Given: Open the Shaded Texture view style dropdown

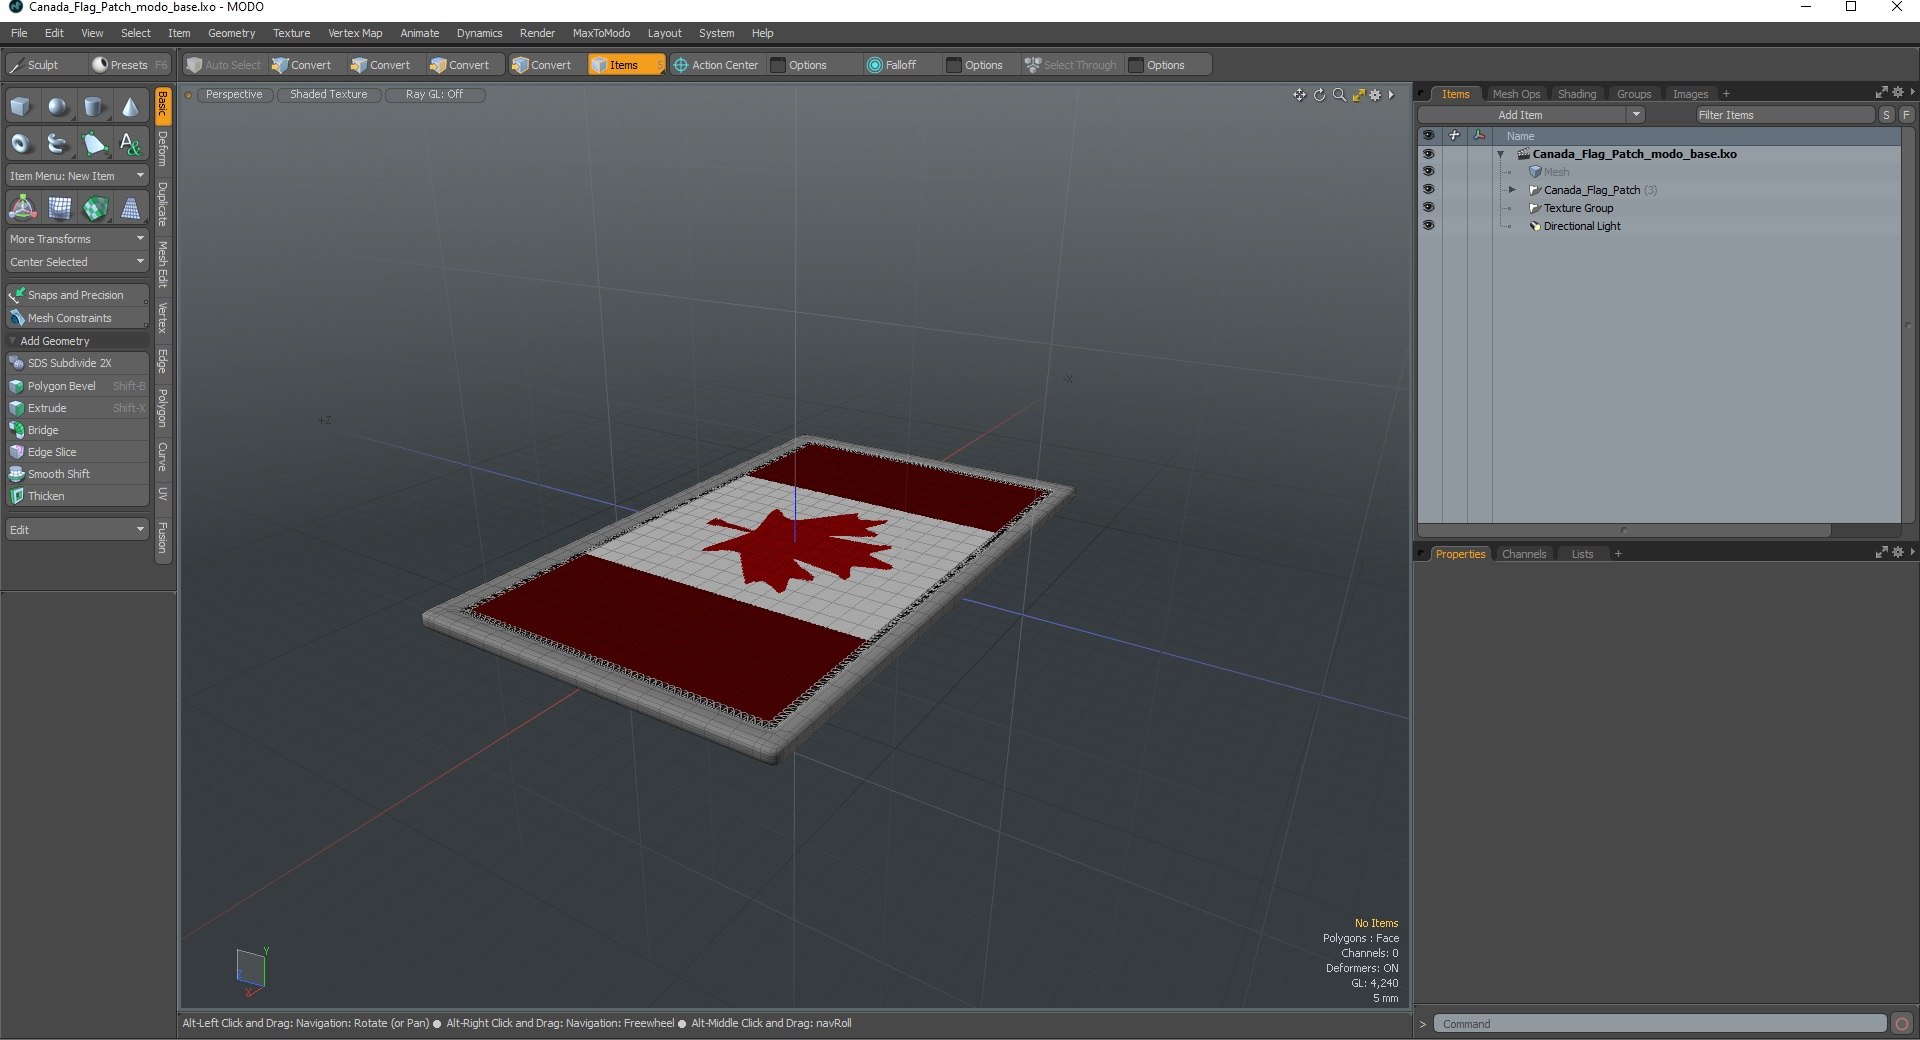Looking at the screenshot, I should (x=328, y=94).
